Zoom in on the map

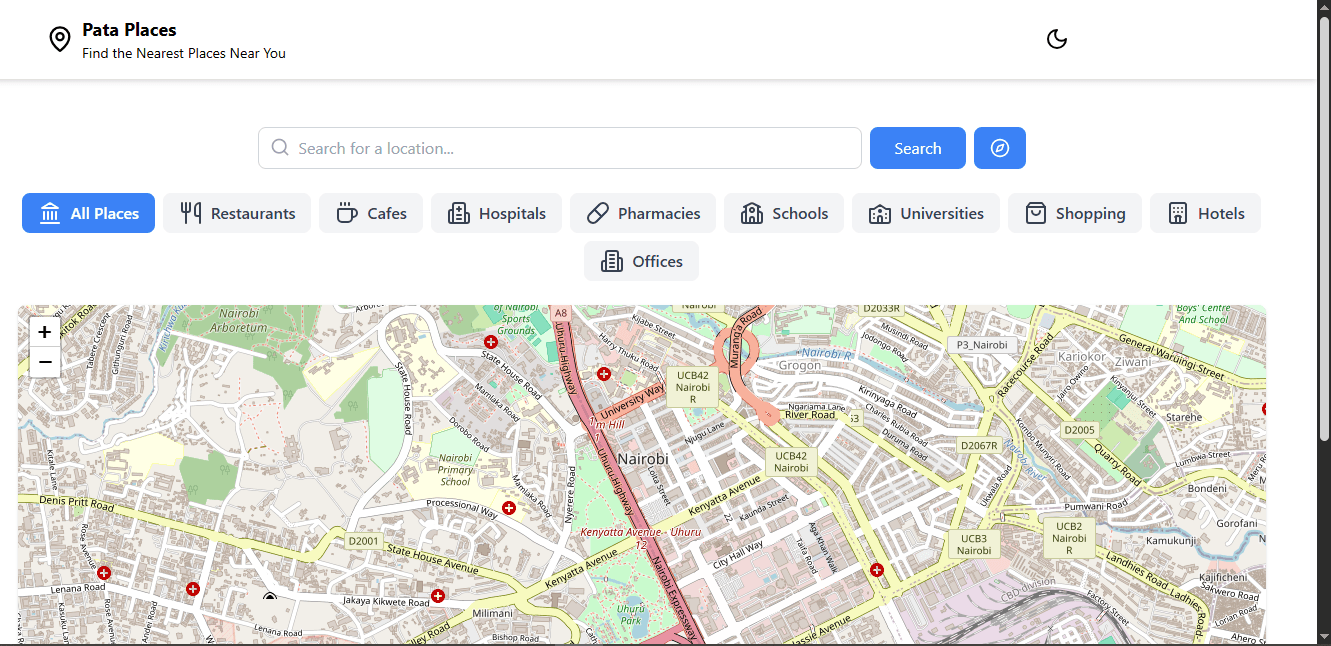45,332
